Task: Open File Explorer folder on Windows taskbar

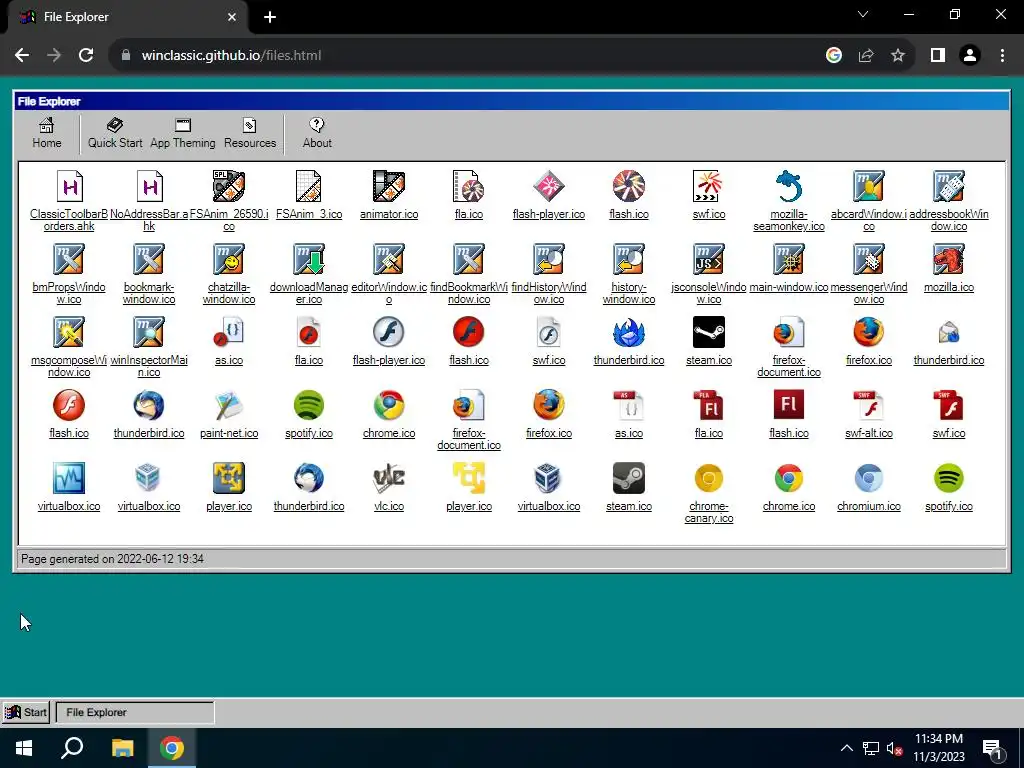Action: 122,748
